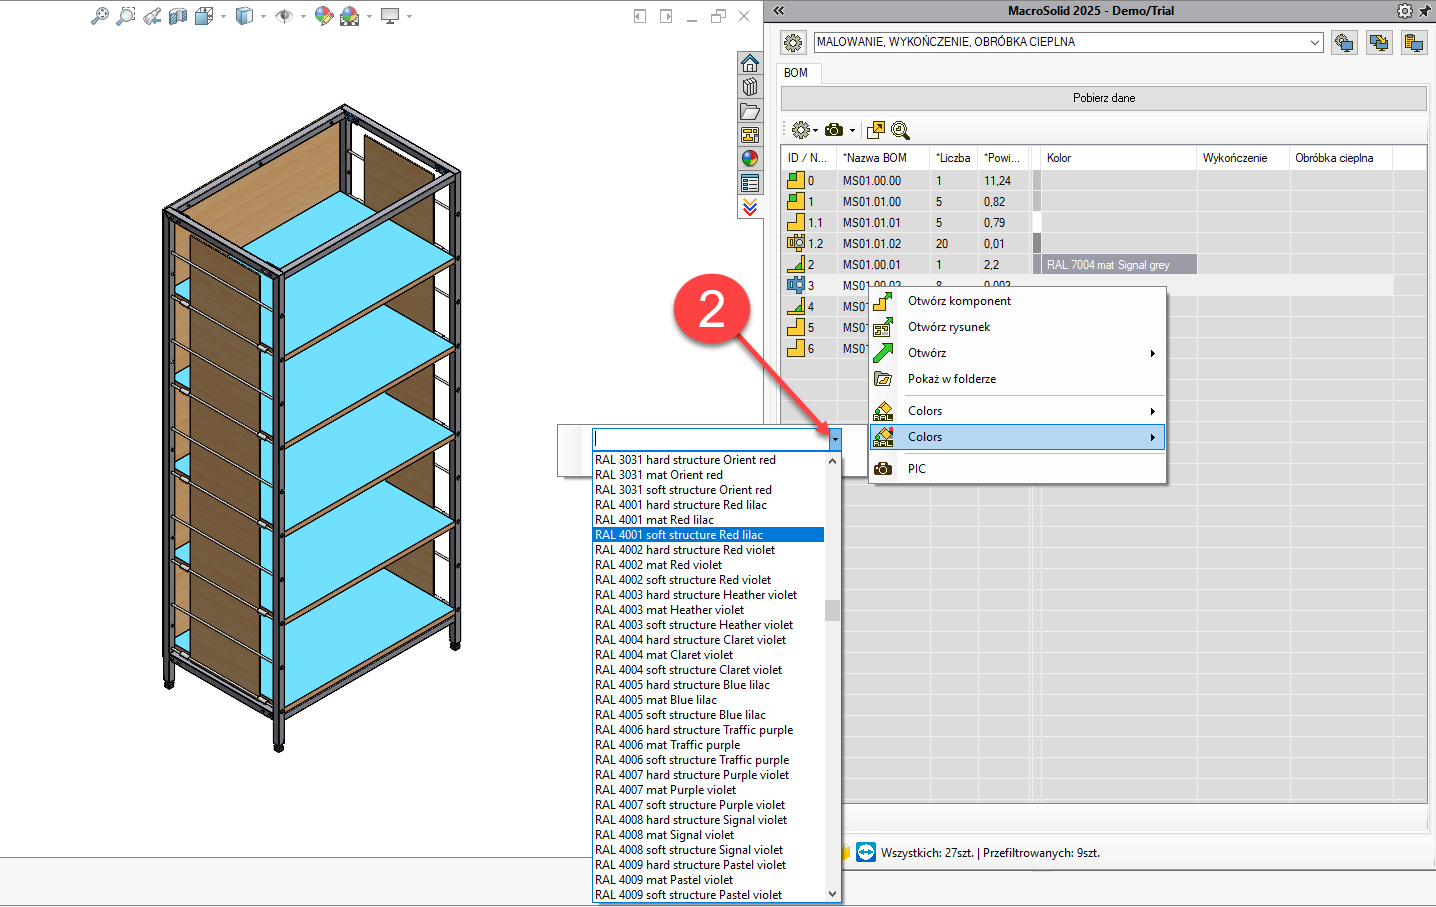Click dark grey swatch in row MS01.01.02
The image size is (1436, 907).
coord(1037,243)
